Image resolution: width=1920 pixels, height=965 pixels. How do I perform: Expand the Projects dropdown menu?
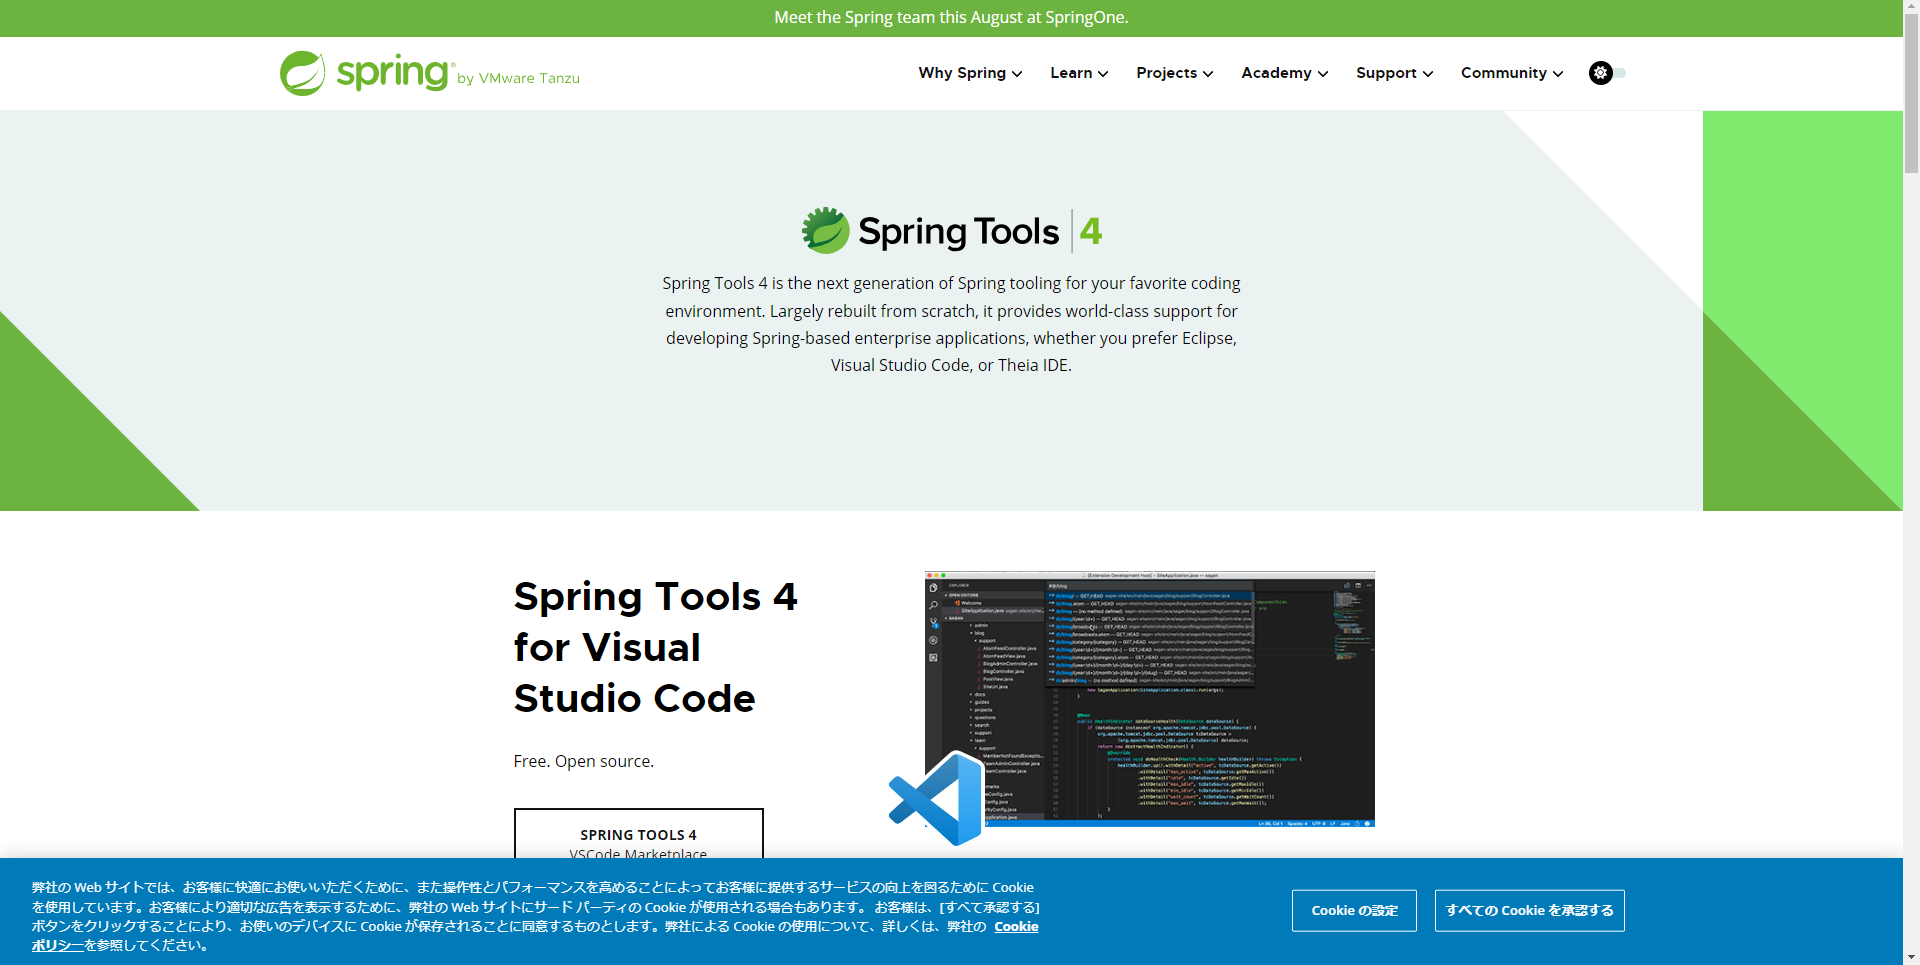pos(1174,73)
